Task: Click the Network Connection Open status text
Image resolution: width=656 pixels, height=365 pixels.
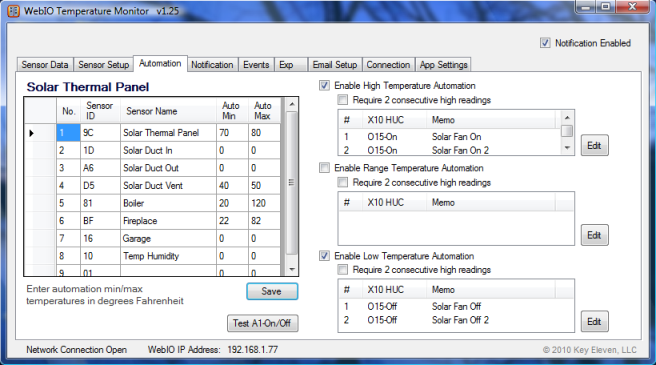Action: pos(77,350)
